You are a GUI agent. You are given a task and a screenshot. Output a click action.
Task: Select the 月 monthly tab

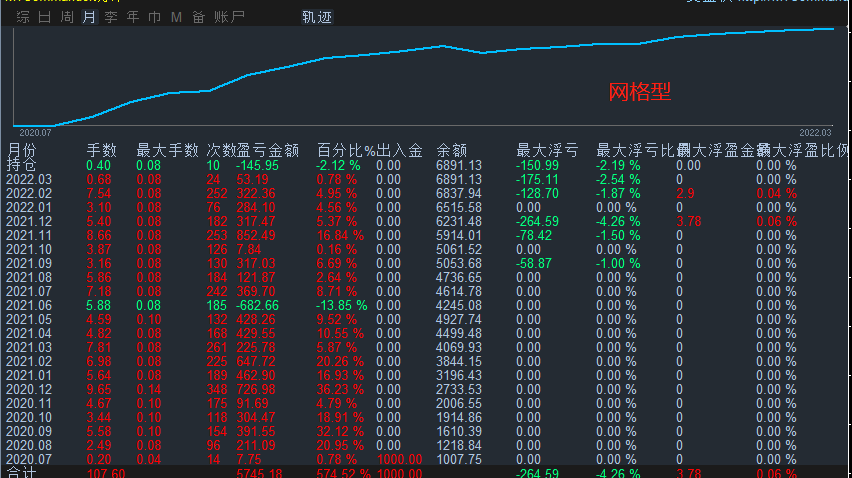(89, 17)
